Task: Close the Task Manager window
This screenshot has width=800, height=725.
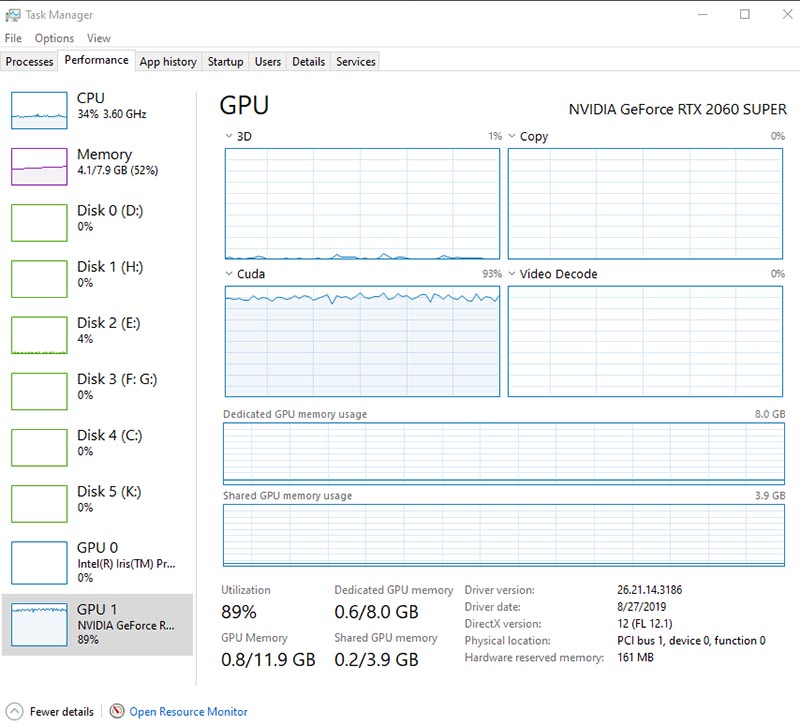Action: (788, 14)
